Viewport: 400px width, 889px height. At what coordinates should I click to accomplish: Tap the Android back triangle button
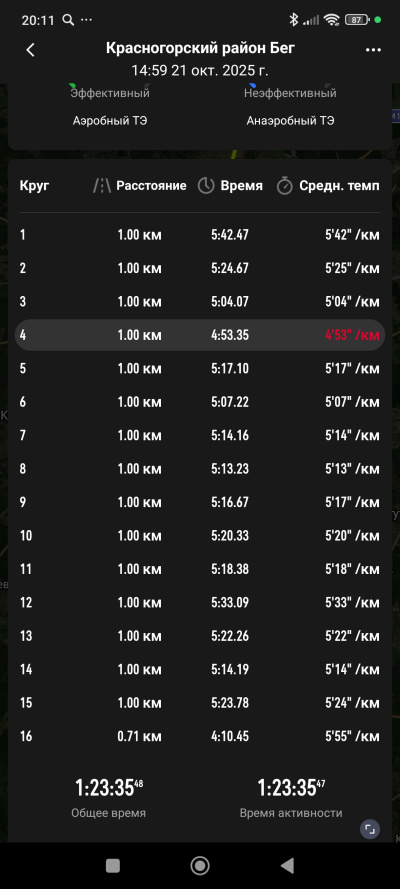pos(287,865)
